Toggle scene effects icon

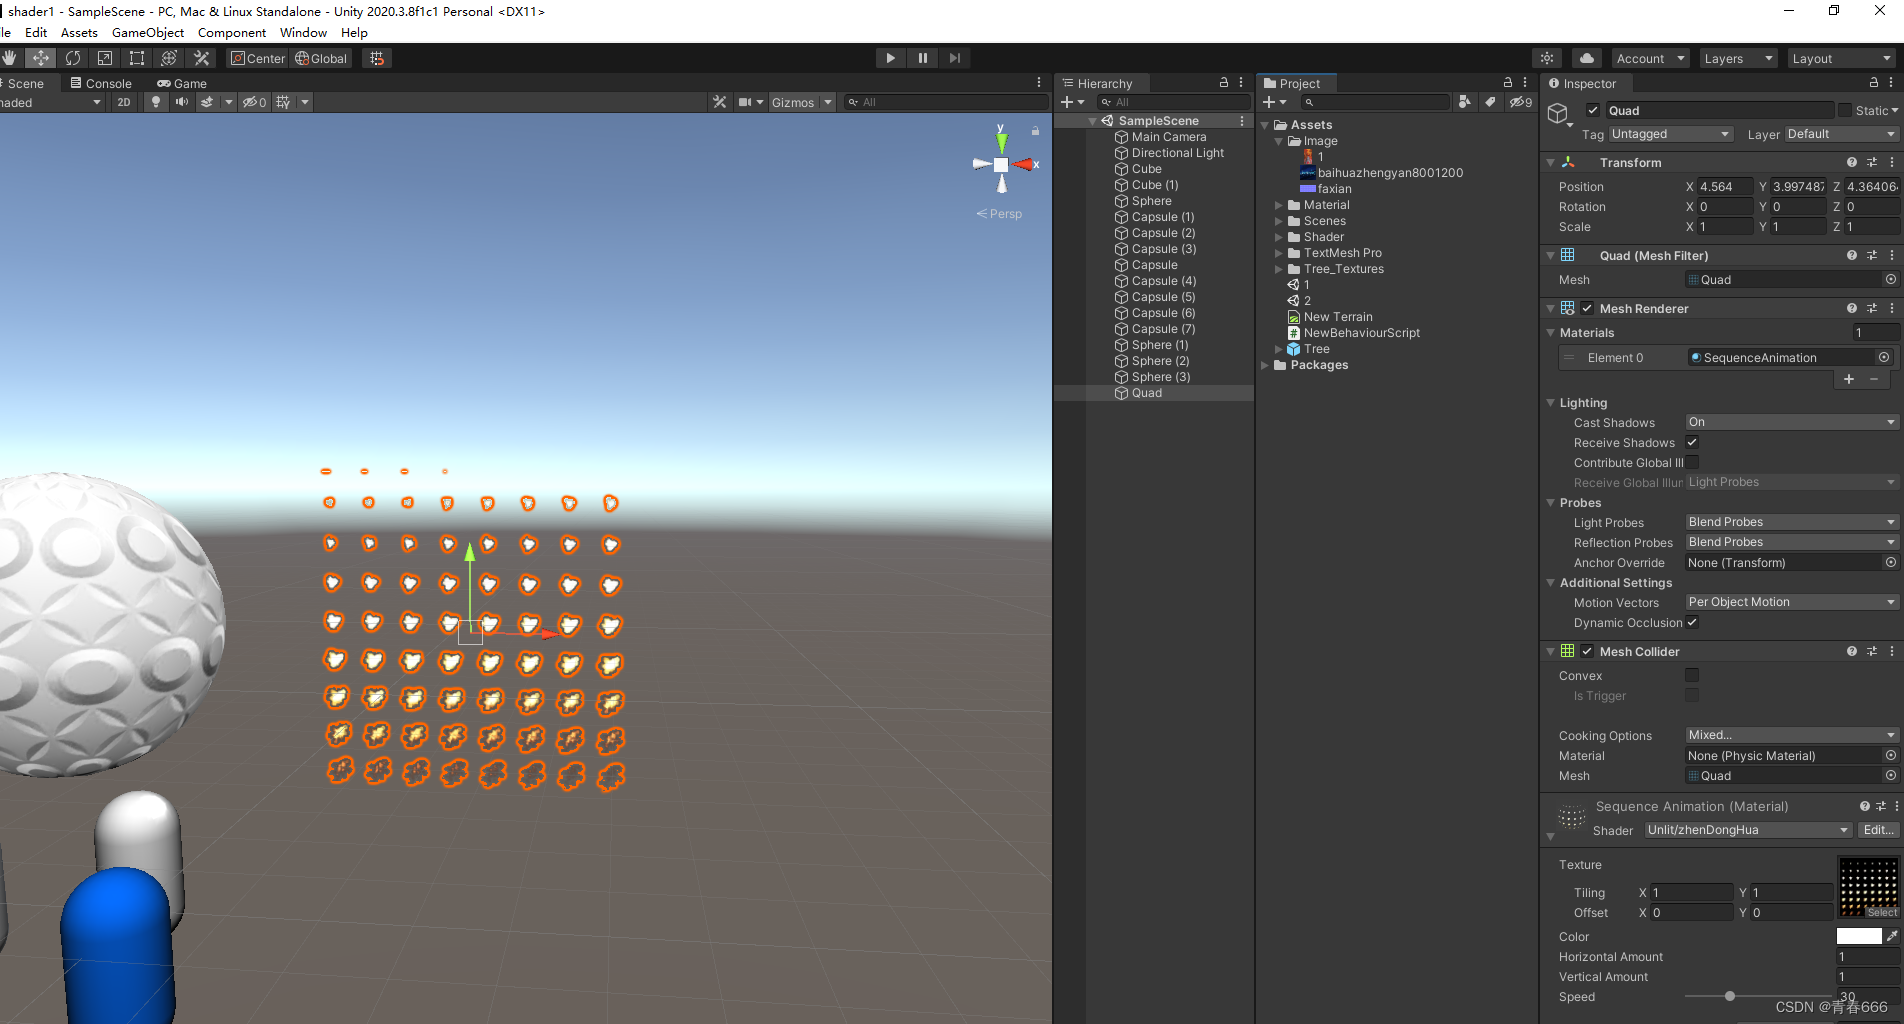pyautogui.click(x=207, y=102)
